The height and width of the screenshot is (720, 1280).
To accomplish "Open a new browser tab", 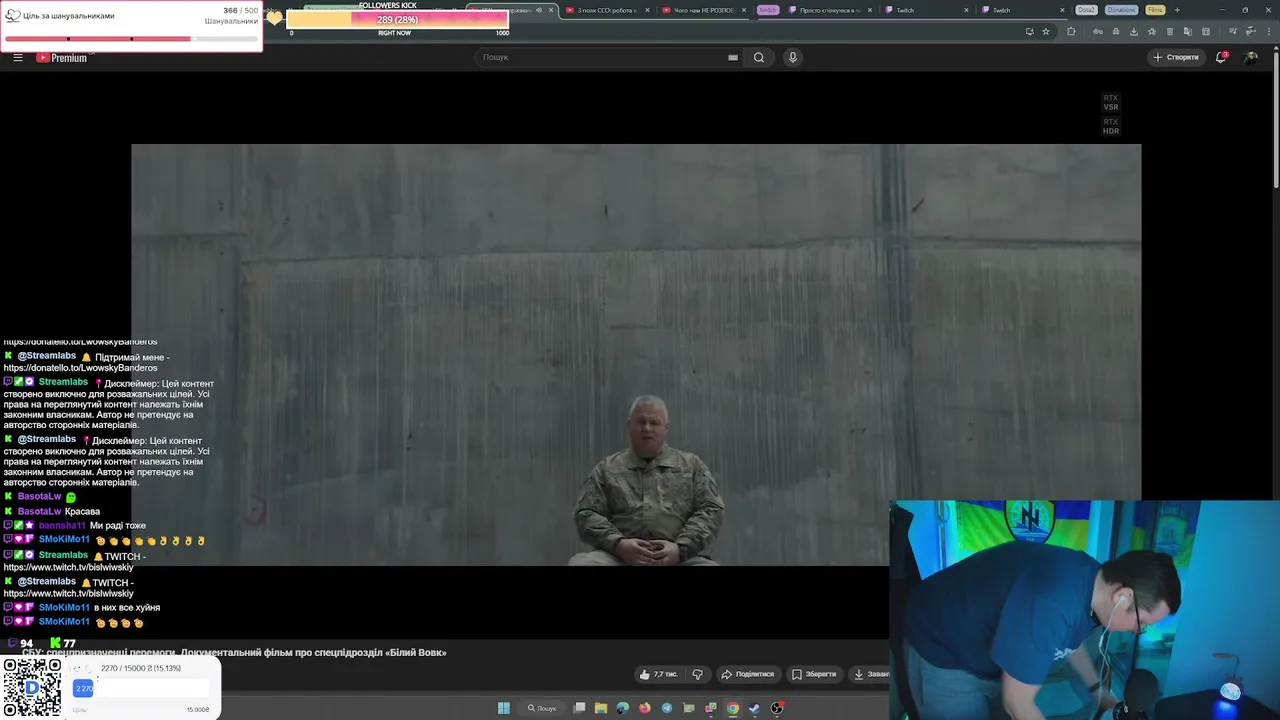I will point(1177,10).
